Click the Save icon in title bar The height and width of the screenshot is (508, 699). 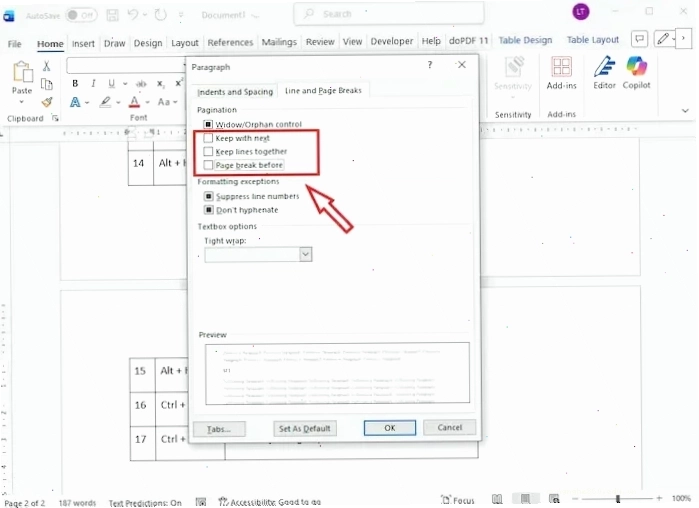click(112, 15)
